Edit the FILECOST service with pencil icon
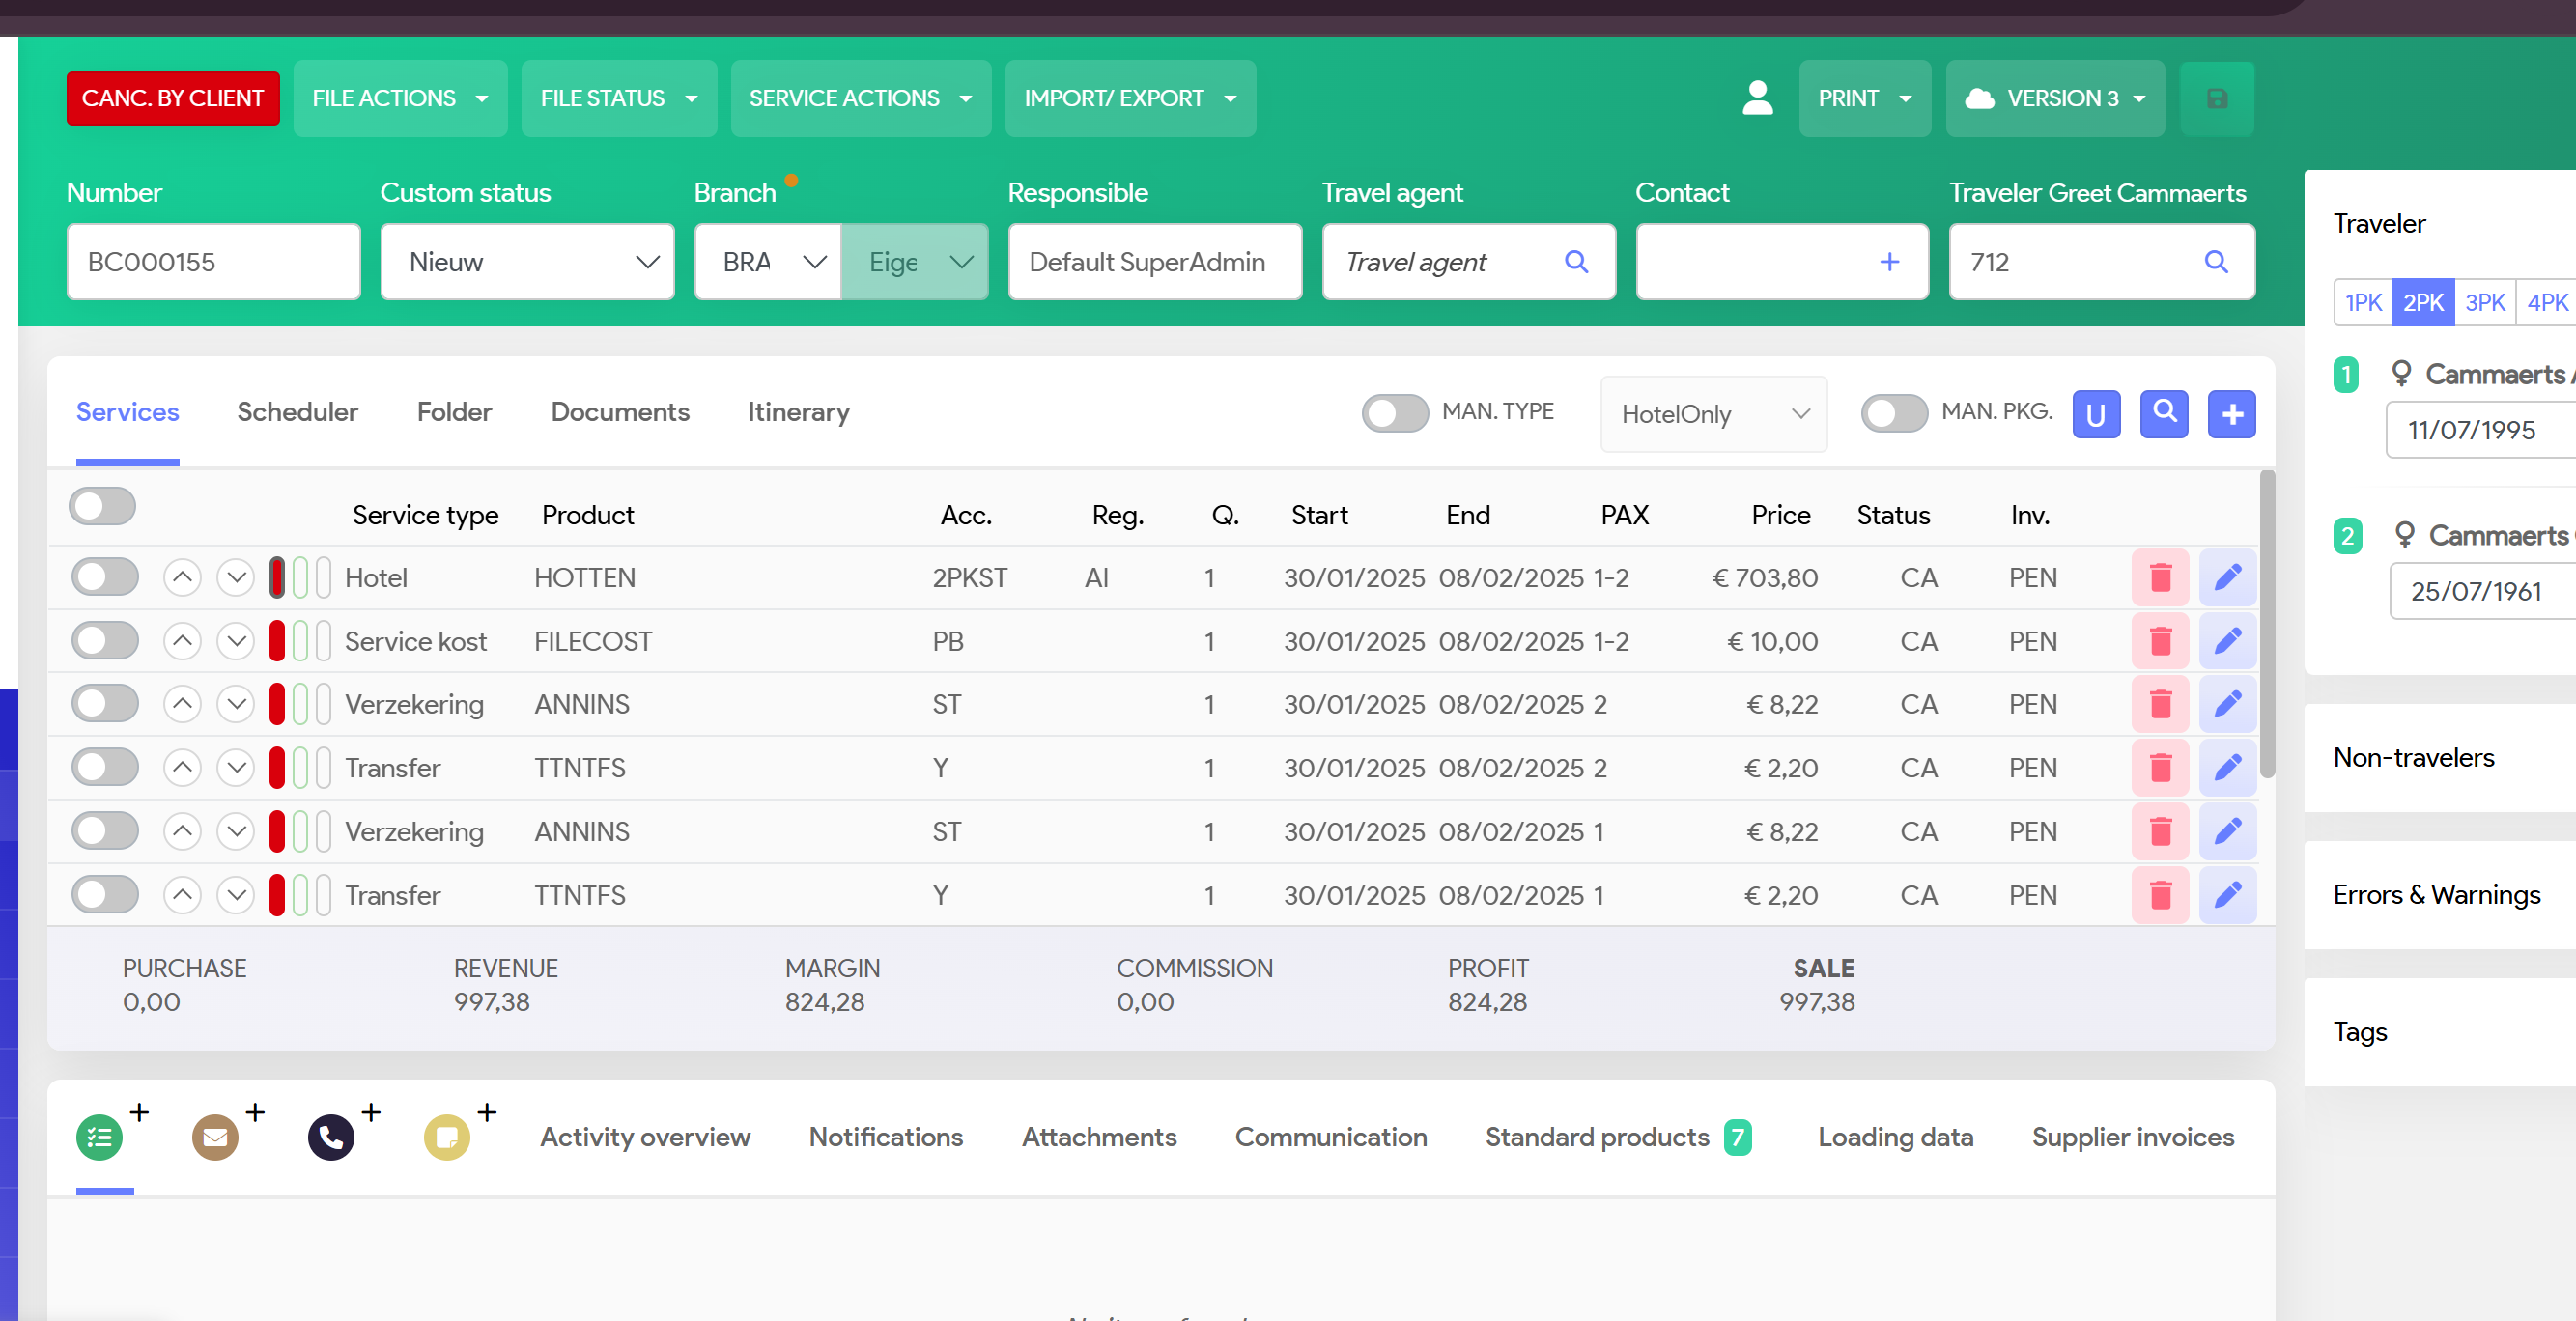This screenshot has width=2576, height=1321. (2227, 641)
